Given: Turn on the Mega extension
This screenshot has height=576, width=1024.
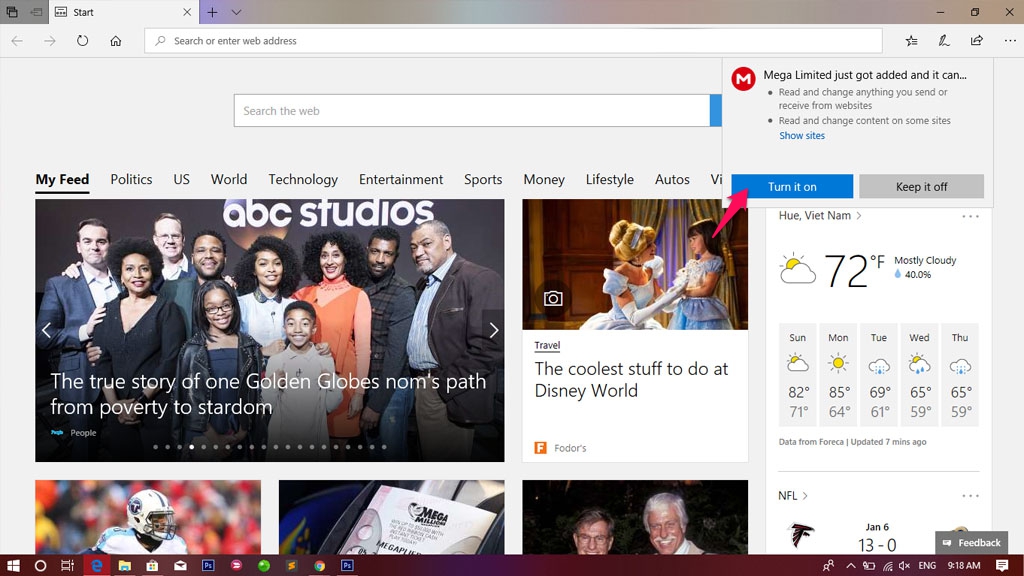Looking at the screenshot, I should (x=792, y=186).
